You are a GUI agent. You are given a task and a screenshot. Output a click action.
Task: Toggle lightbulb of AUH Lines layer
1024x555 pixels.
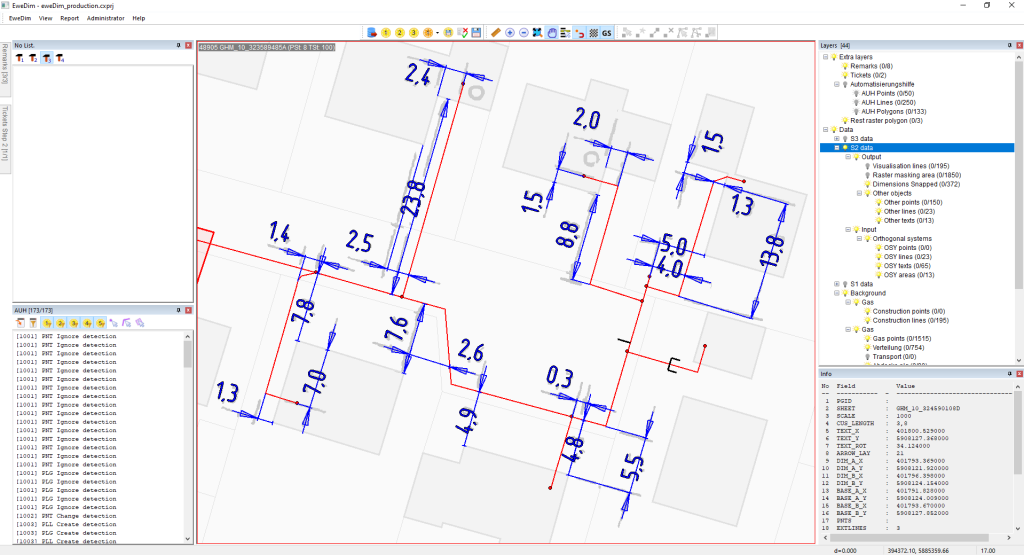click(856, 102)
